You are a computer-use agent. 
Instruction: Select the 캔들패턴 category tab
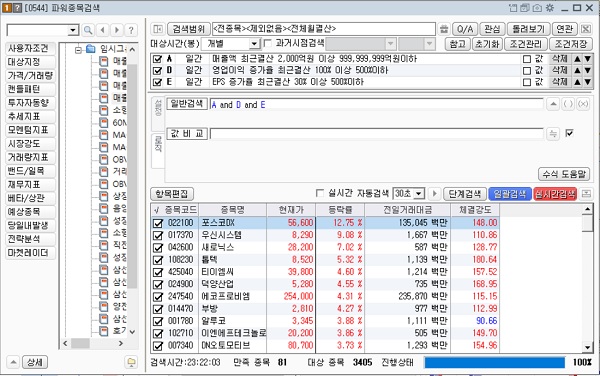coord(30,89)
